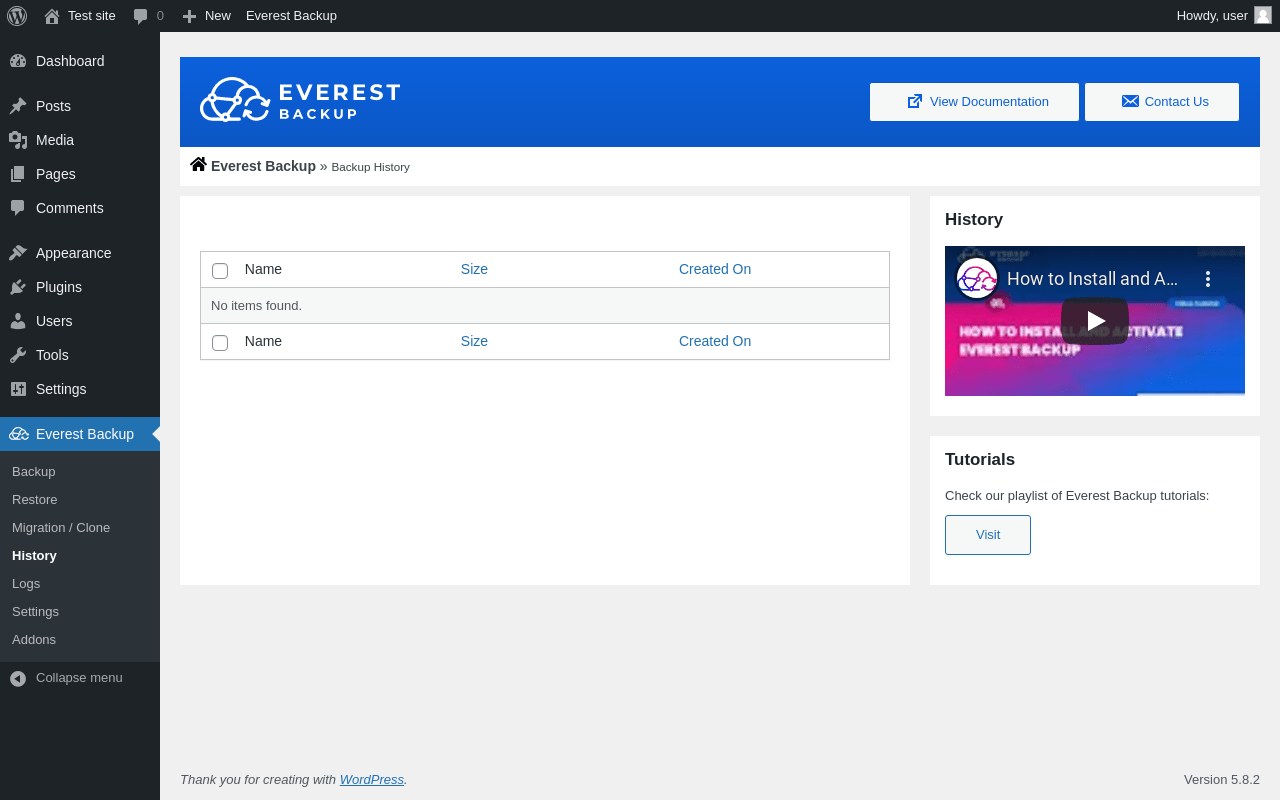Image resolution: width=1280 pixels, height=800 pixels.
Task: Sort by Size in footer row
Action: click(x=474, y=341)
